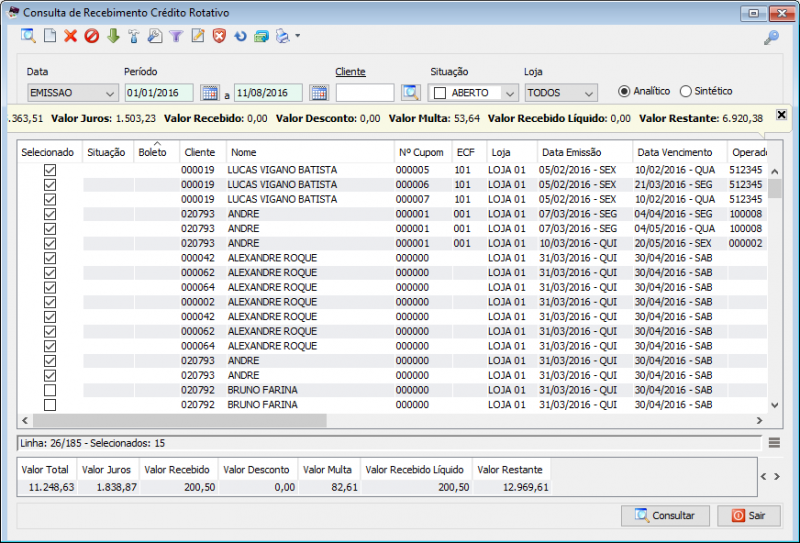This screenshot has height=543, width=800.
Task: Sort by the ECF column header
Action: (x=469, y=152)
